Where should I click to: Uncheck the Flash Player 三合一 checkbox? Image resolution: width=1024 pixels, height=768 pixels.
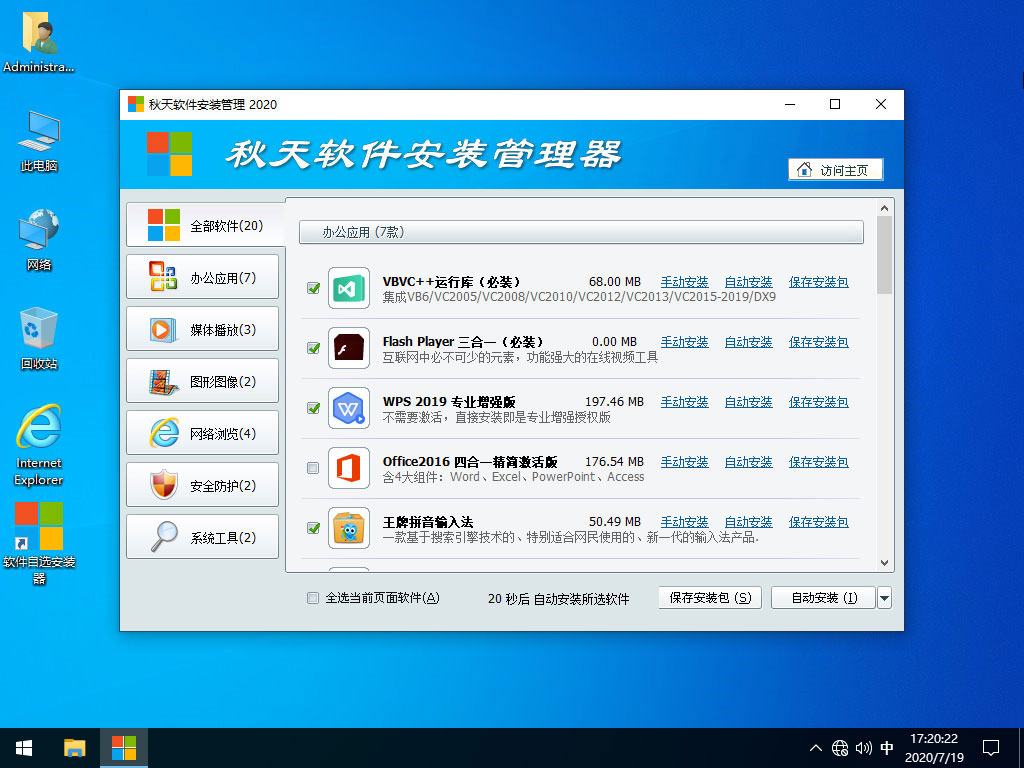coord(313,348)
